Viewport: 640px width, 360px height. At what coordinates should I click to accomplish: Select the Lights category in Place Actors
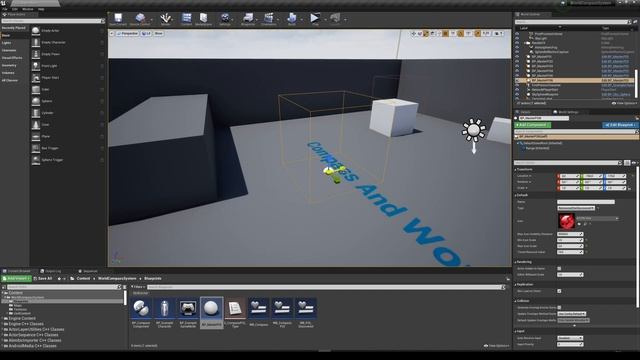tap(7, 43)
